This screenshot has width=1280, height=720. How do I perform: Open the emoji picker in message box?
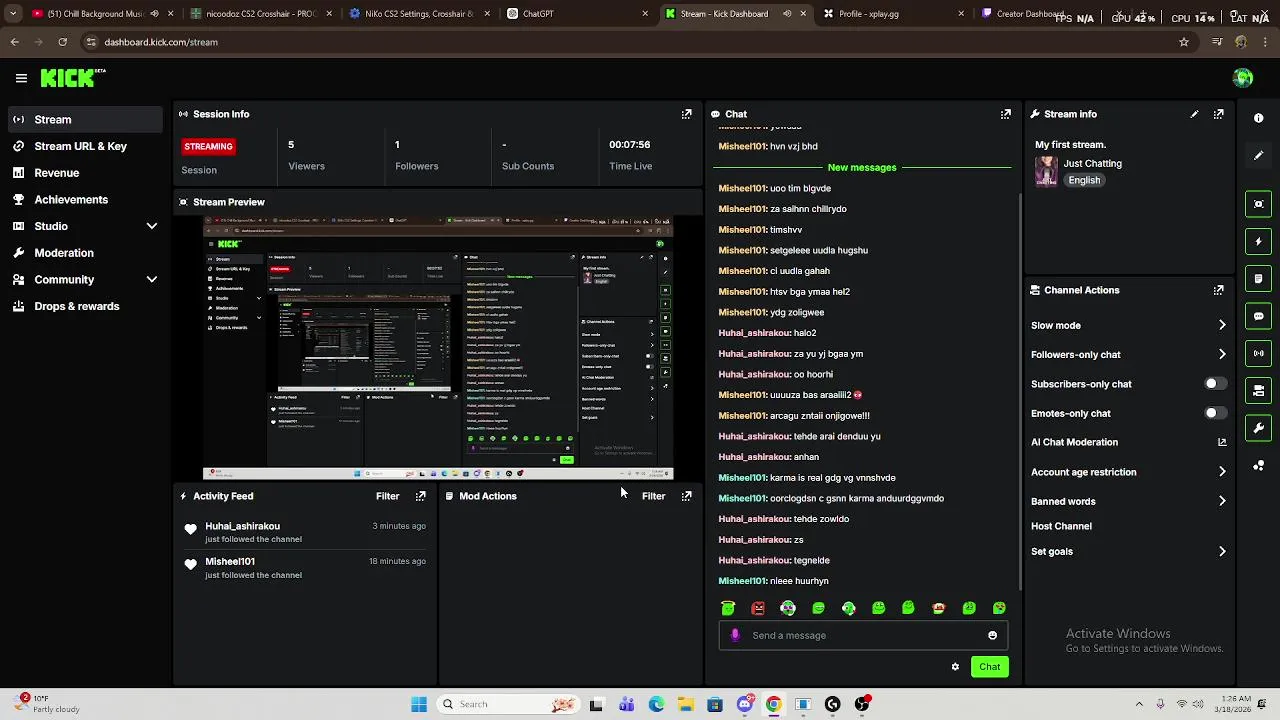[992, 635]
